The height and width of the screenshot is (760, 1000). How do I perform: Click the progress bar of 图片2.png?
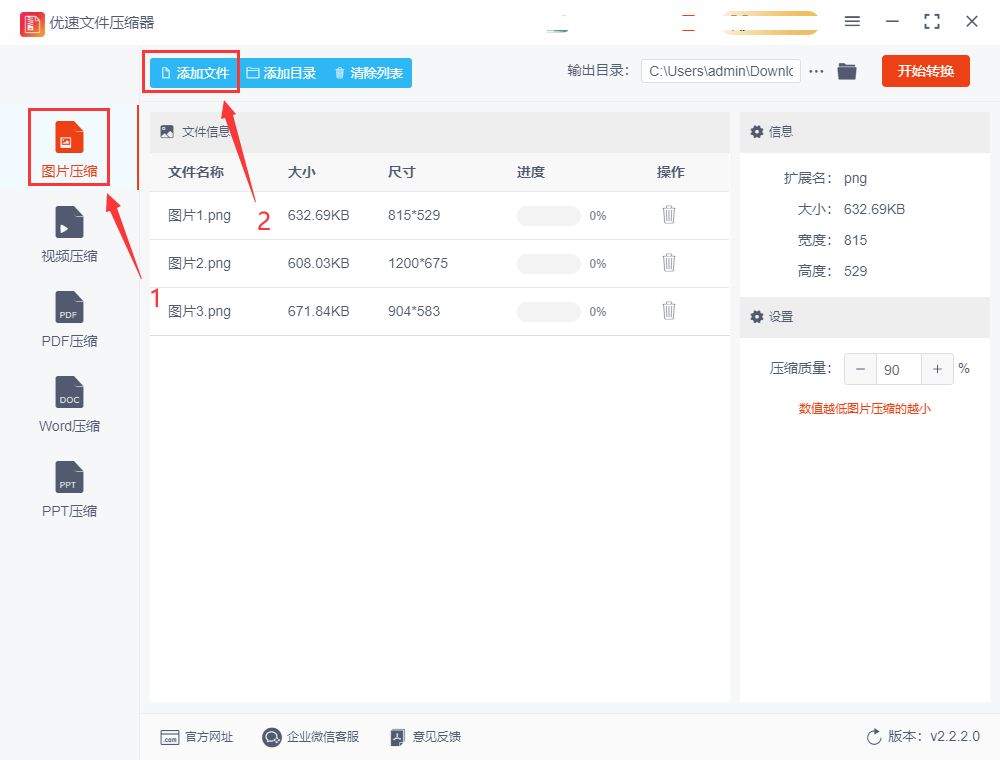[x=548, y=263]
